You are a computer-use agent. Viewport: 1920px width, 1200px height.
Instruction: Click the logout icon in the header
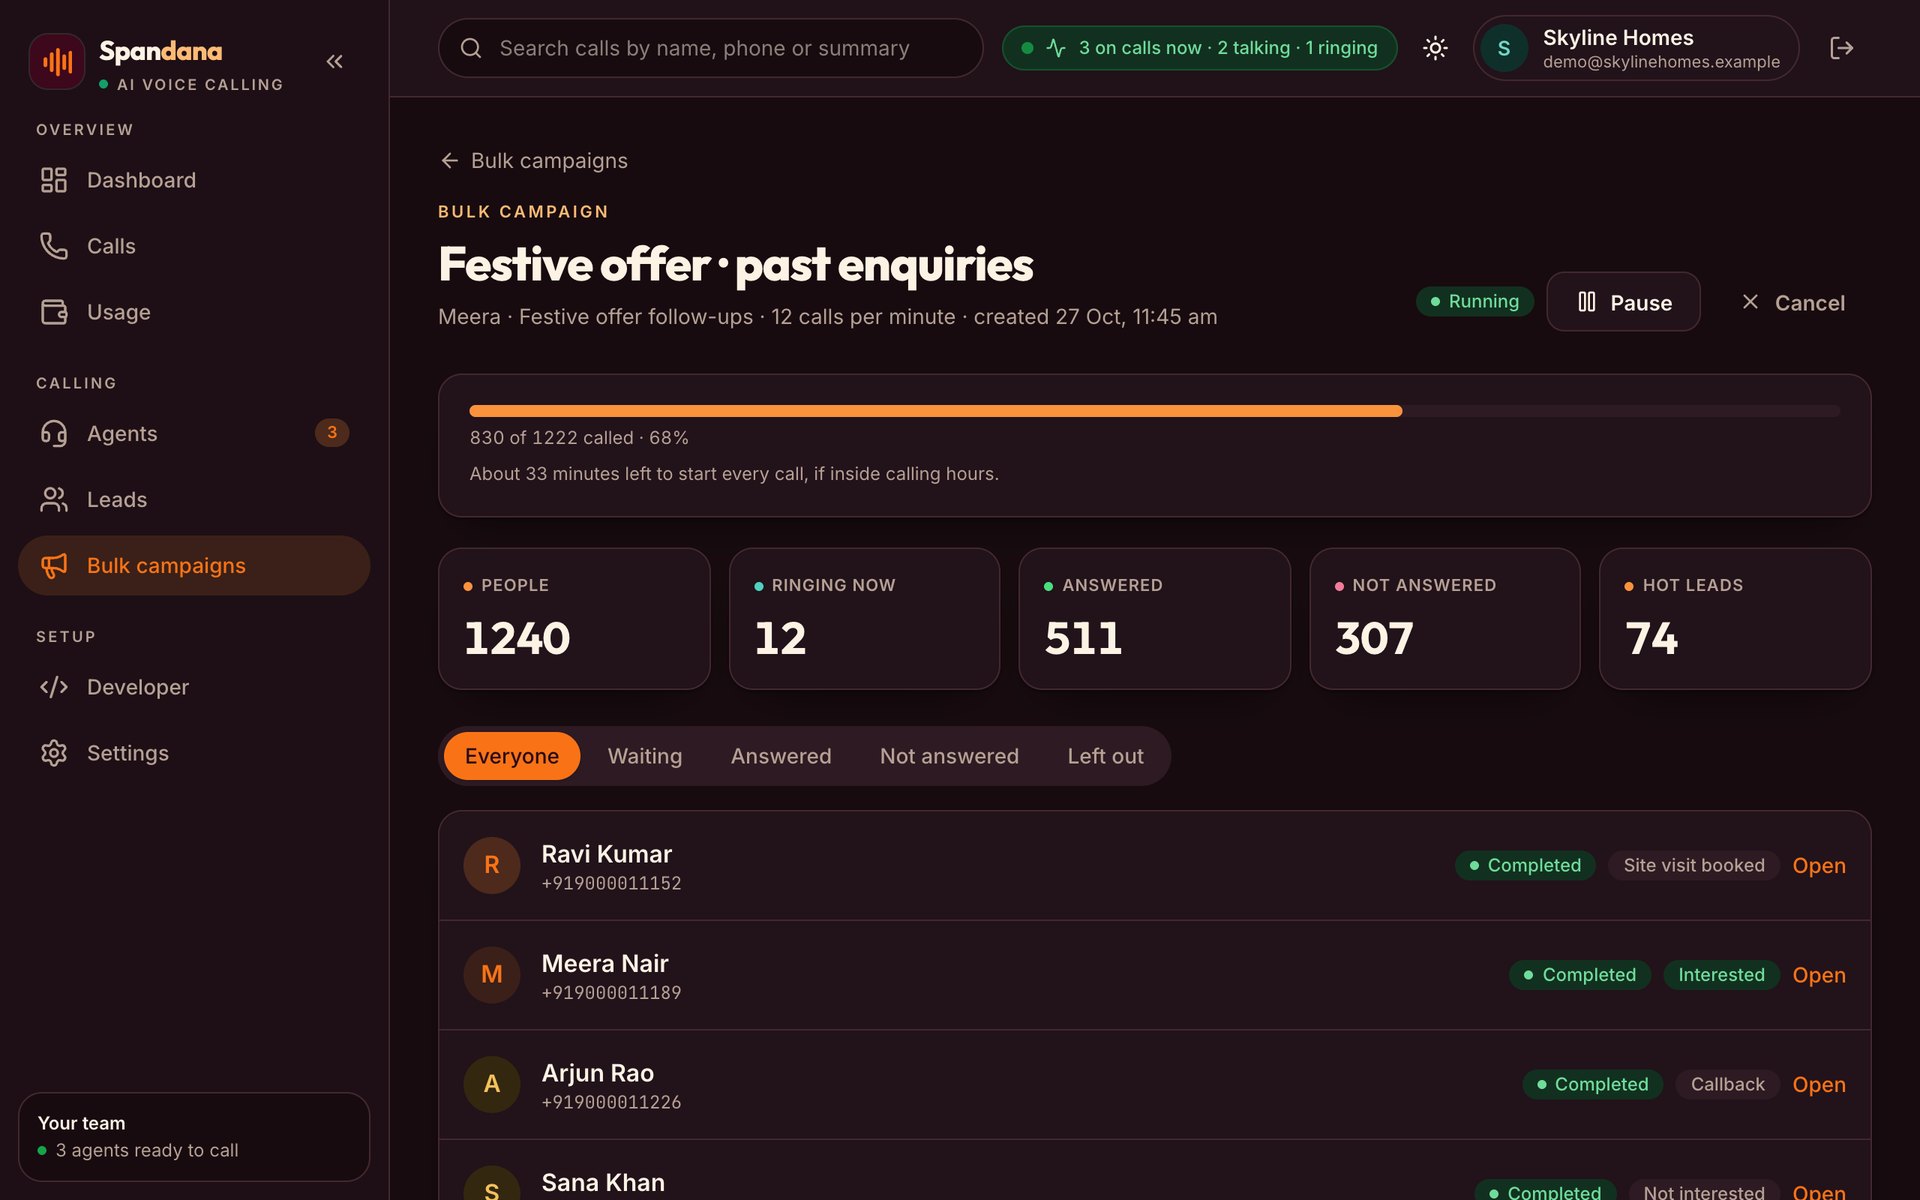pos(1841,48)
